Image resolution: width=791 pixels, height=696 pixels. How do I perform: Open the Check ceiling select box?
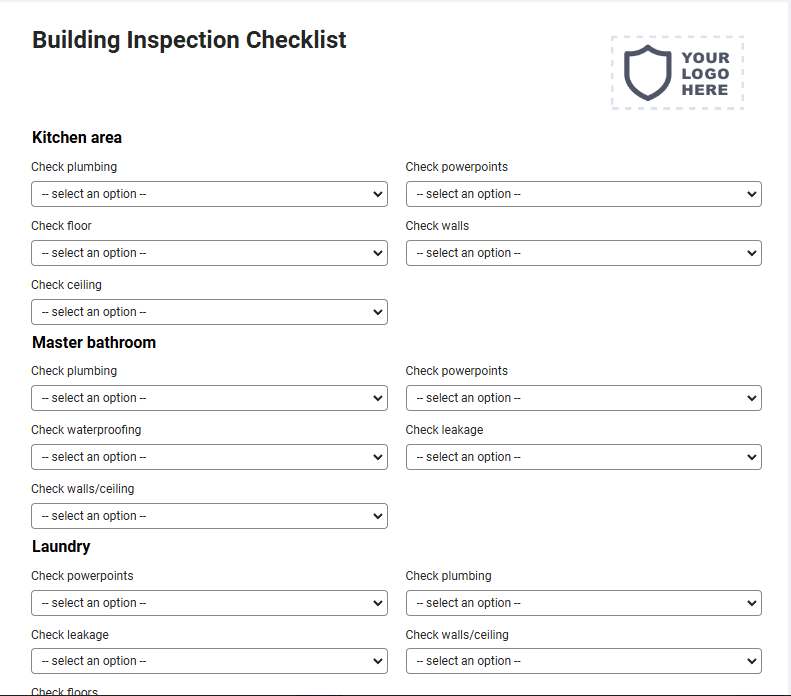click(209, 312)
